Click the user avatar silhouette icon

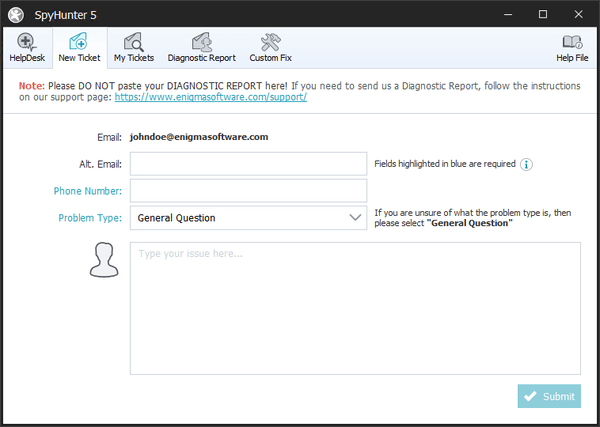[x=103, y=261]
